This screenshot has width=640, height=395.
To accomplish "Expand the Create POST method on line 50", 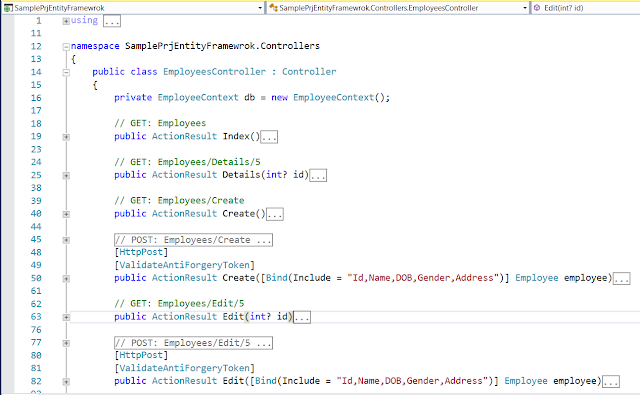I will tap(66, 279).
